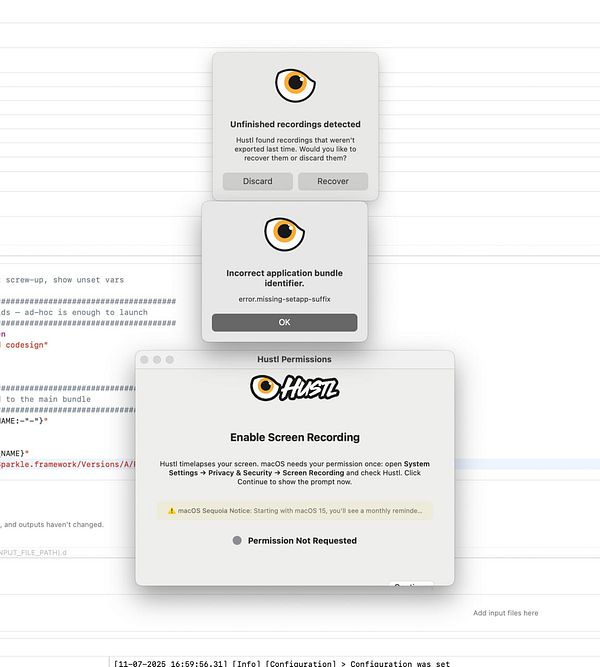The height and width of the screenshot is (667, 600).
Task: Click the 'outputs haven't changed' text
Action: pyautogui.click(x=52, y=524)
